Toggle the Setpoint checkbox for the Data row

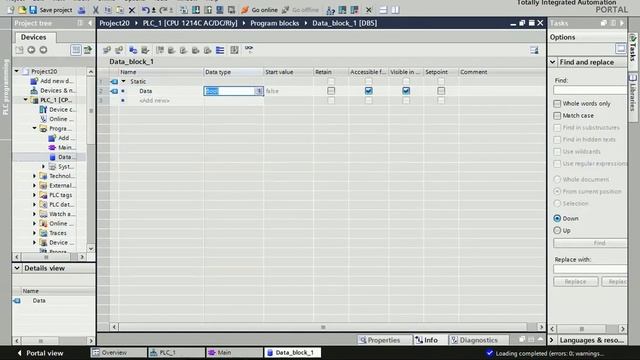[441, 91]
